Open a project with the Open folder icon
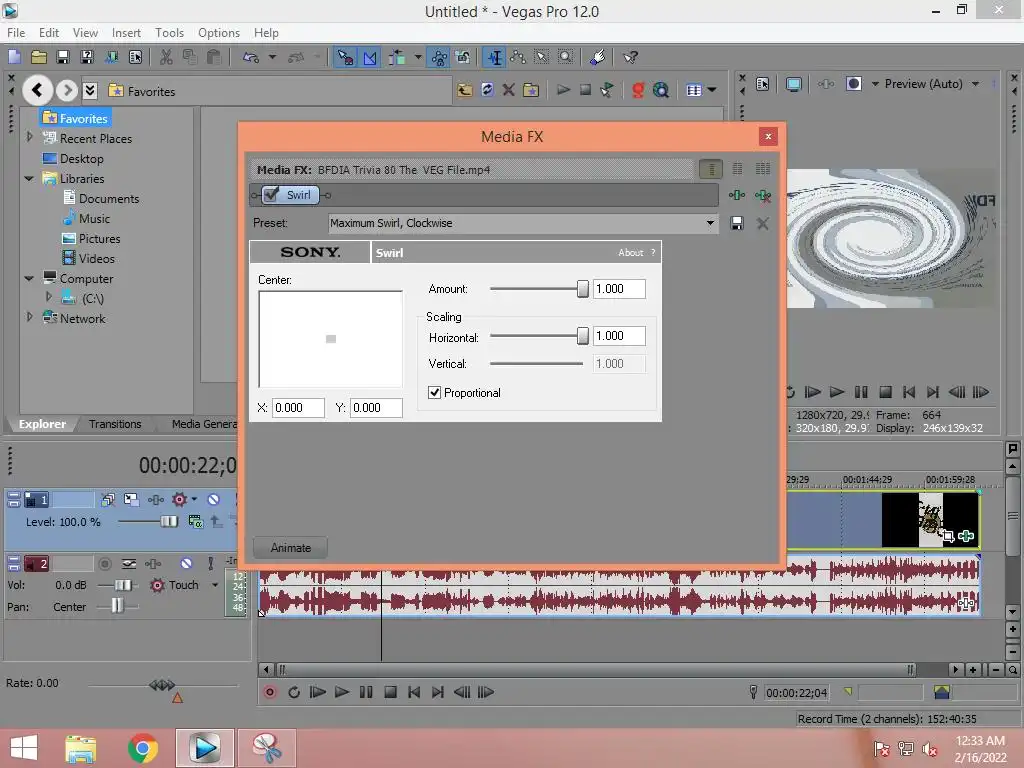Screen dimensions: 1024x768 point(39,57)
